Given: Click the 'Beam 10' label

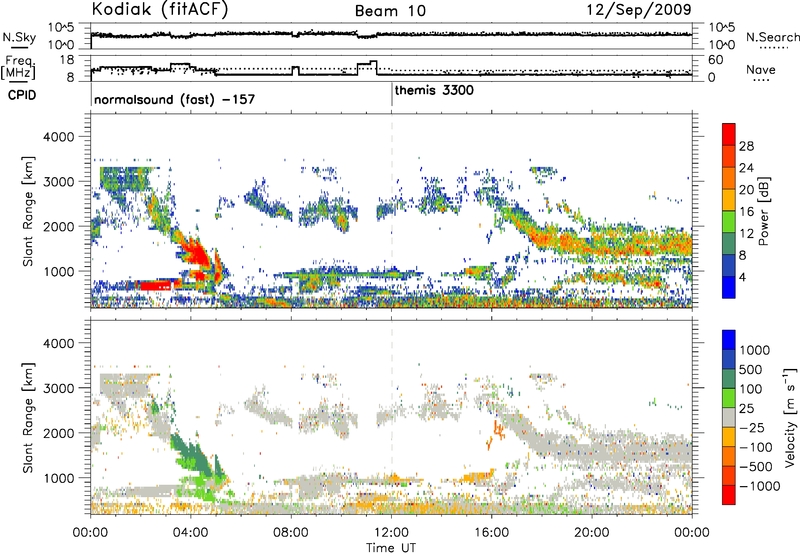Looking at the screenshot, I should [x=390, y=11].
